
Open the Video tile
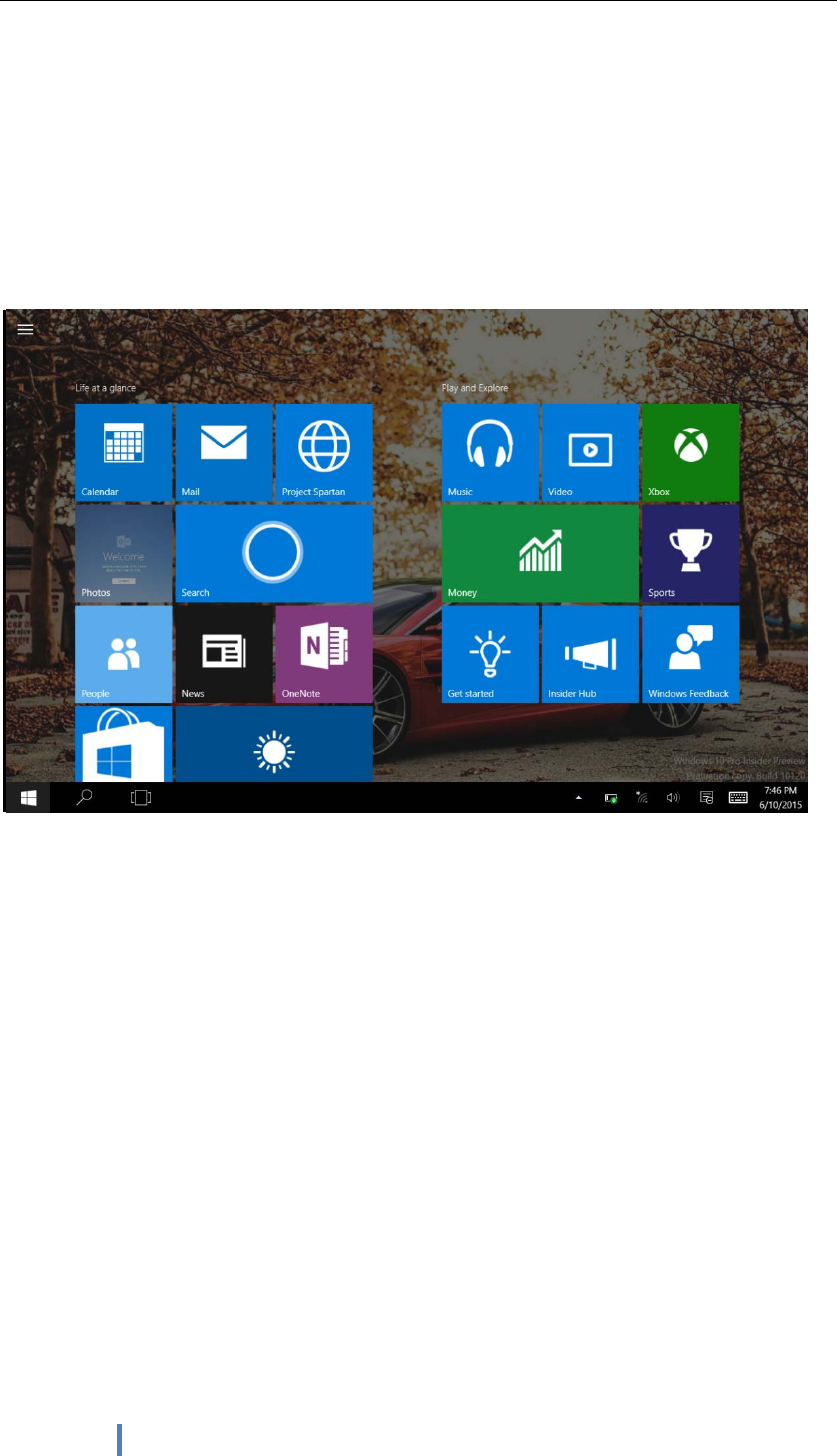(590, 452)
